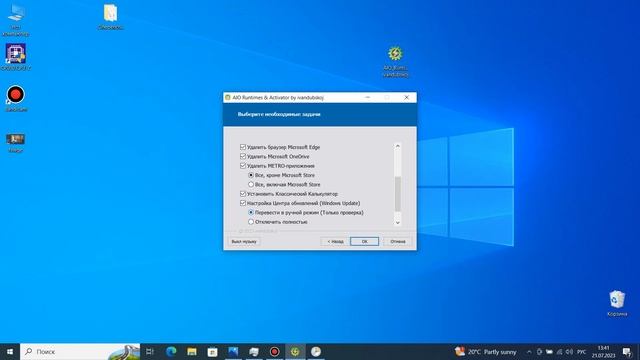Image resolution: width=640 pixels, height=360 pixels.
Task: Select the Recycle Bin desktop icon
Action: pos(617,303)
